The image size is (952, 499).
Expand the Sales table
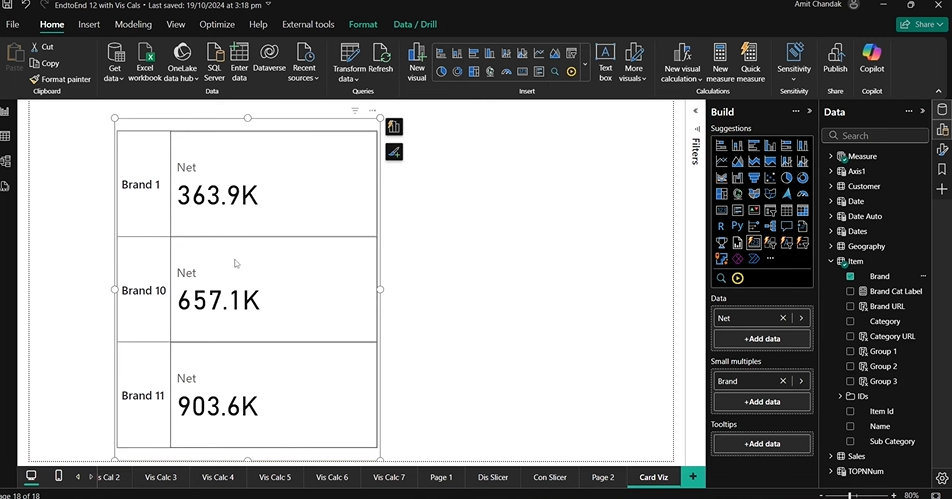point(831,456)
